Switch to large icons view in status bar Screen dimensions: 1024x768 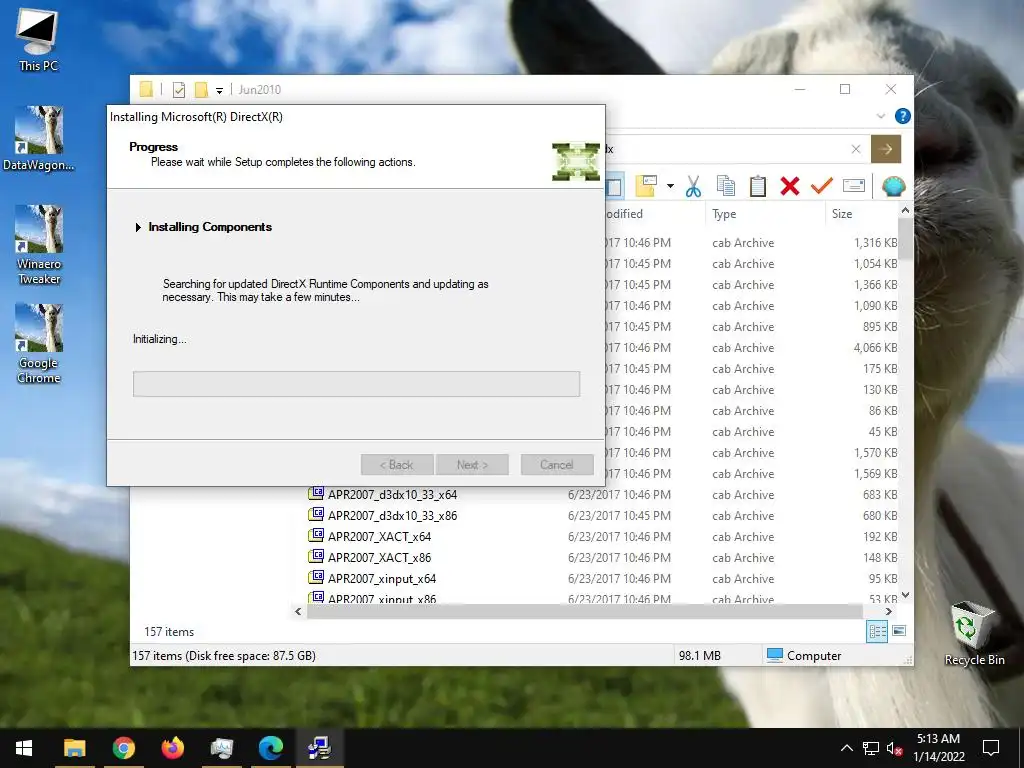(x=899, y=631)
